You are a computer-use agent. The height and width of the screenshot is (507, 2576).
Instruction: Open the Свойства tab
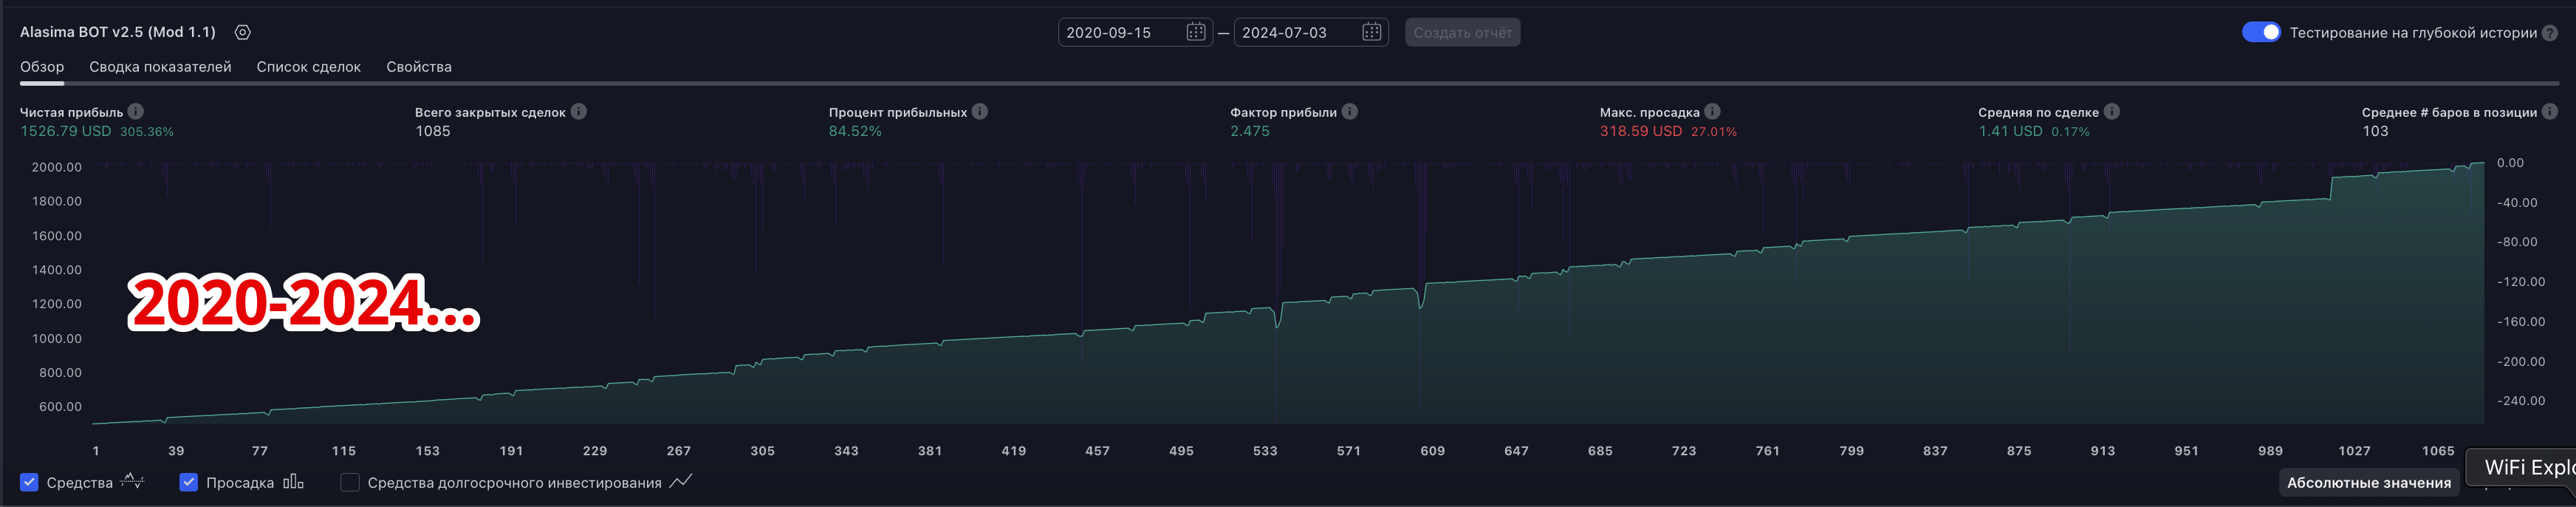(419, 66)
